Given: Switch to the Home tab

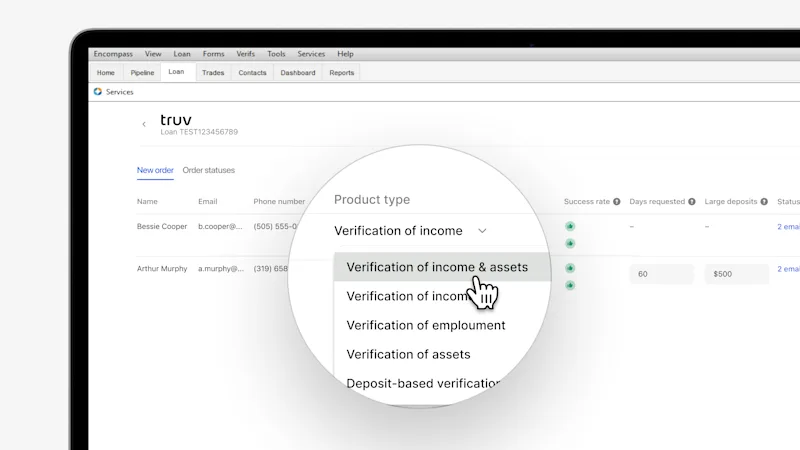Looking at the screenshot, I should 106,72.
